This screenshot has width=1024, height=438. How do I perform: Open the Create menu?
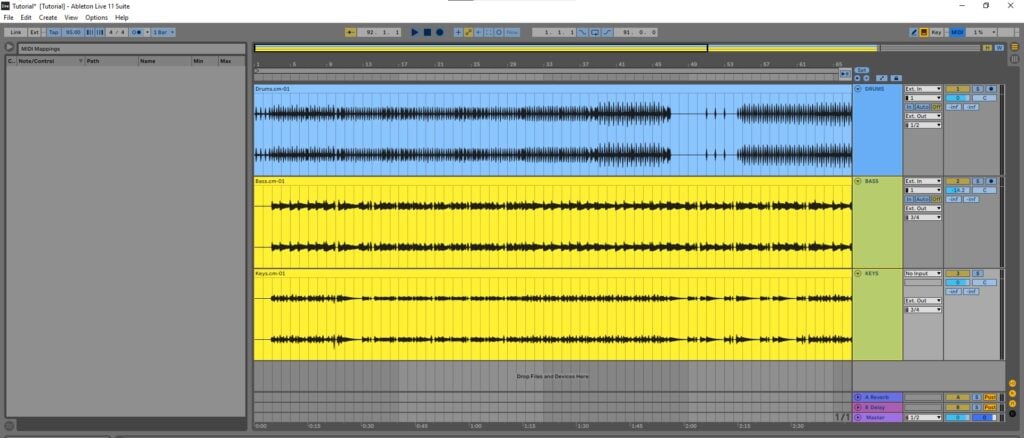(48, 18)
